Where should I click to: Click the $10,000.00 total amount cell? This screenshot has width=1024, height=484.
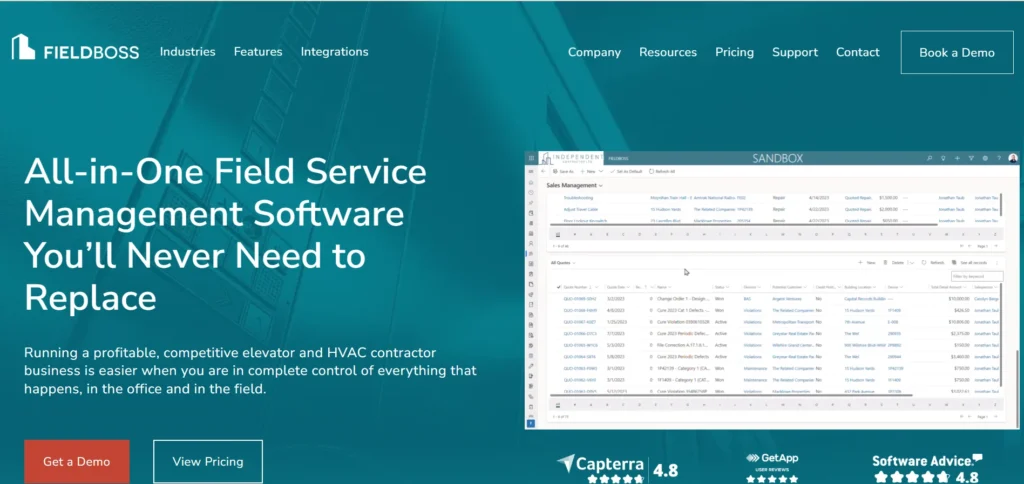pos(959,298)
